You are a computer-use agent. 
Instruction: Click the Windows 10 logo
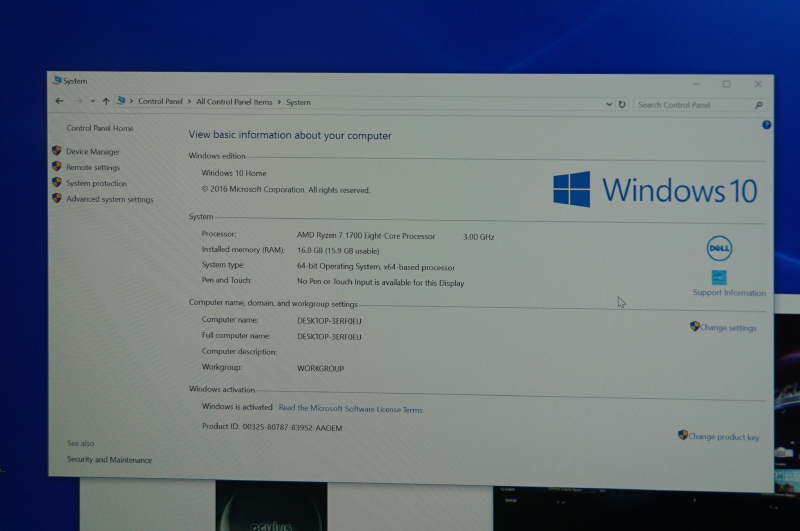click(x=655, y=190)
